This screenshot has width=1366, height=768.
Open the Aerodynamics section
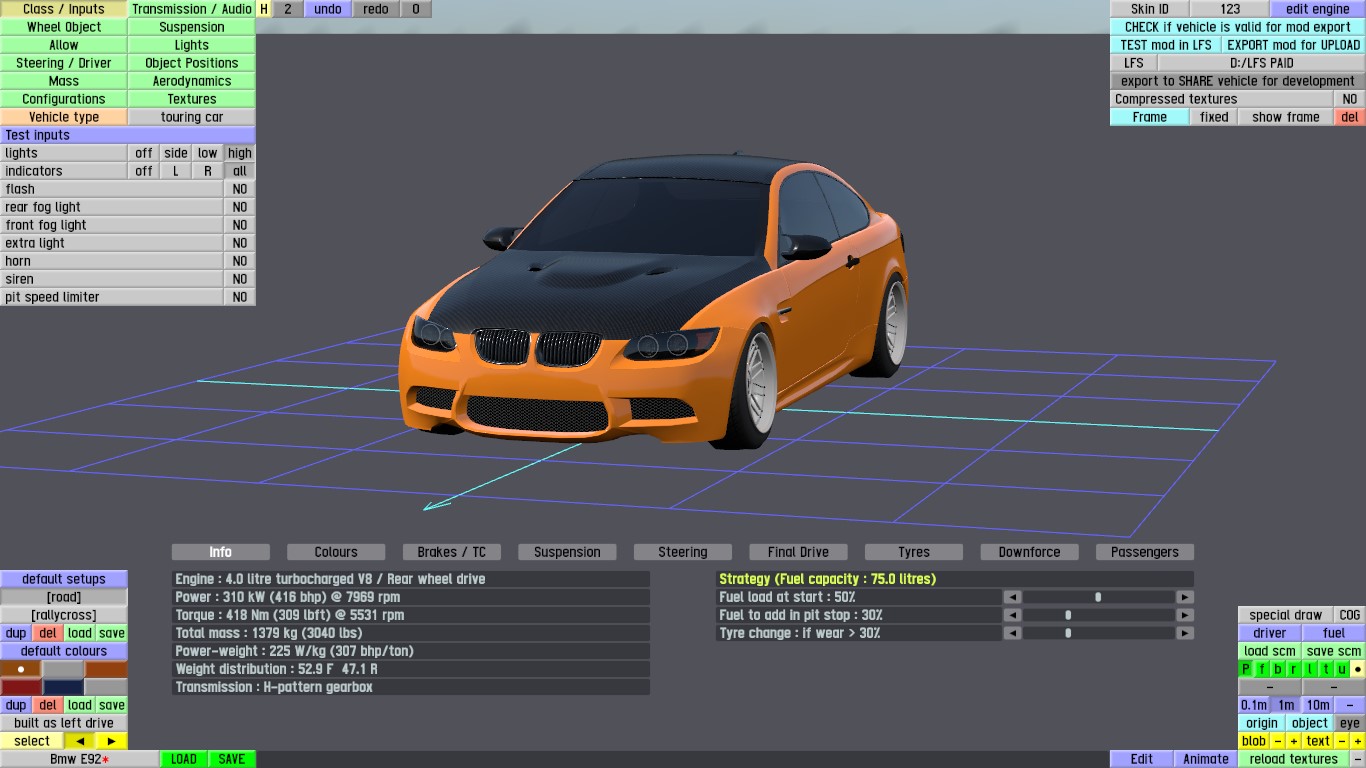point(192,81)
